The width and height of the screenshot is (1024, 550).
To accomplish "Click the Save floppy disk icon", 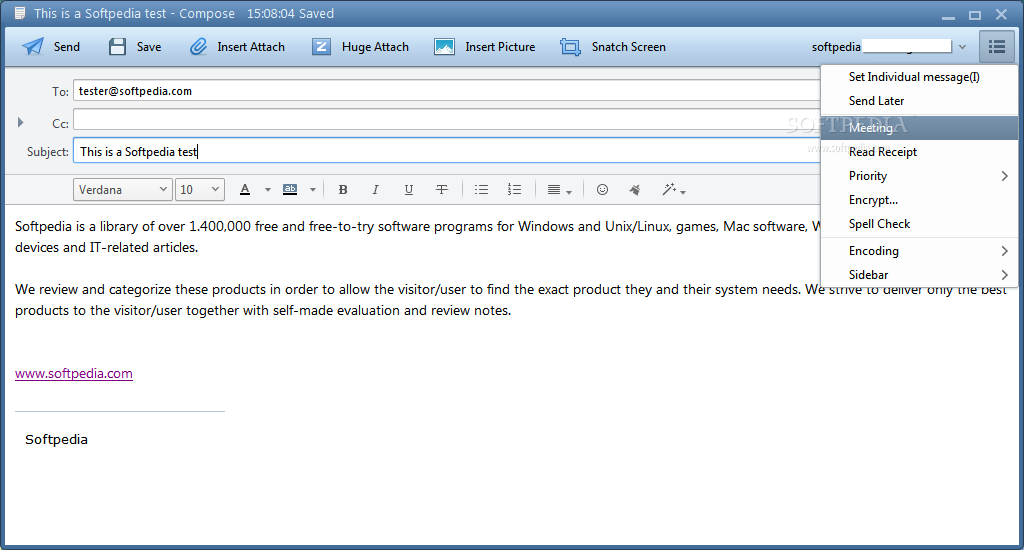I will coord(118,47).
